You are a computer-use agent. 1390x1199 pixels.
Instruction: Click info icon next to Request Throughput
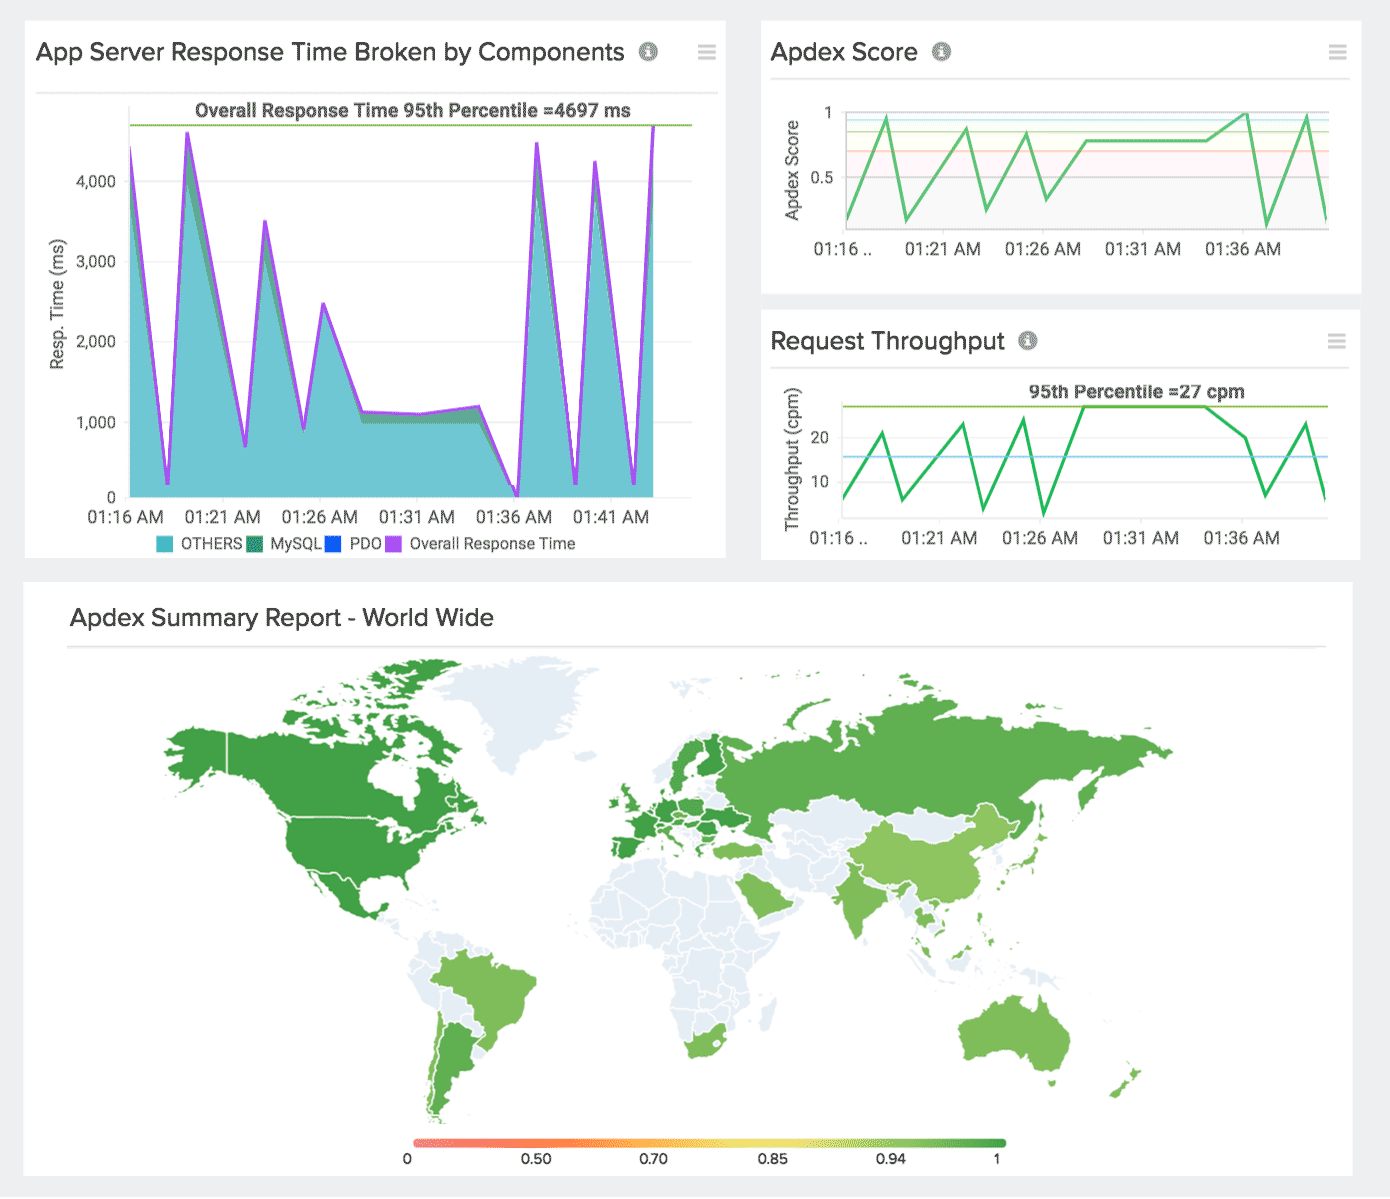pos(1027,341)
